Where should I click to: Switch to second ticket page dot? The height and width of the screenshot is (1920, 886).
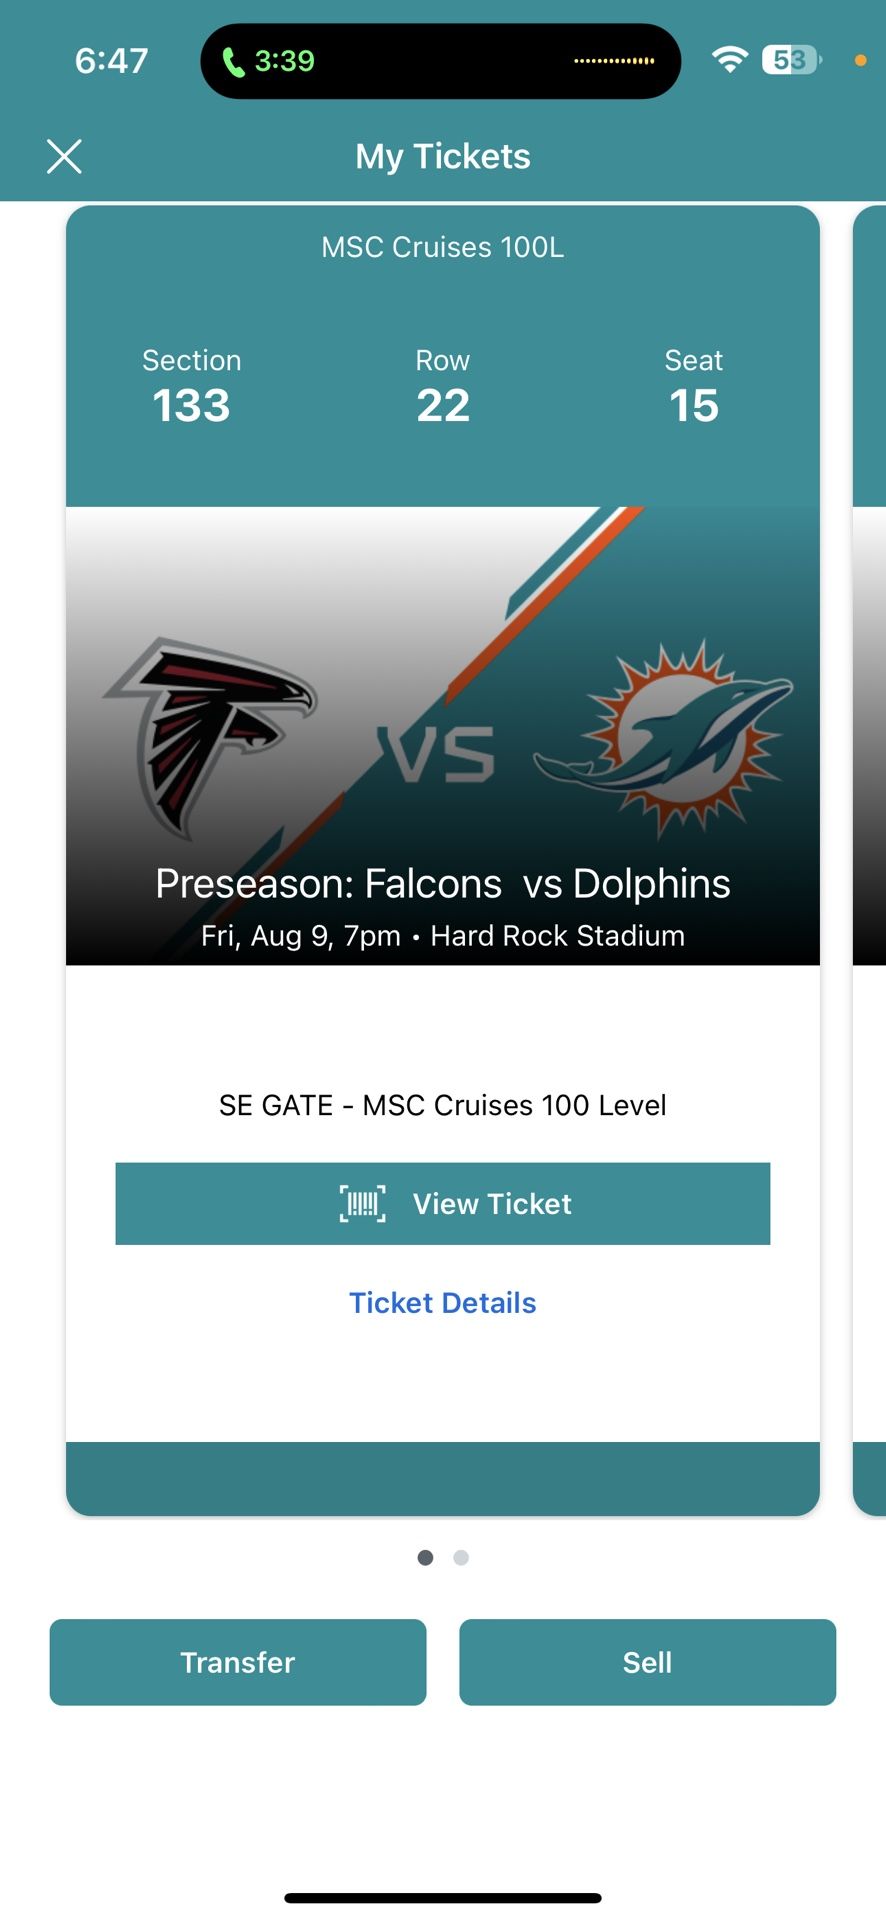pyautogui.click(x=461, y=1557)
